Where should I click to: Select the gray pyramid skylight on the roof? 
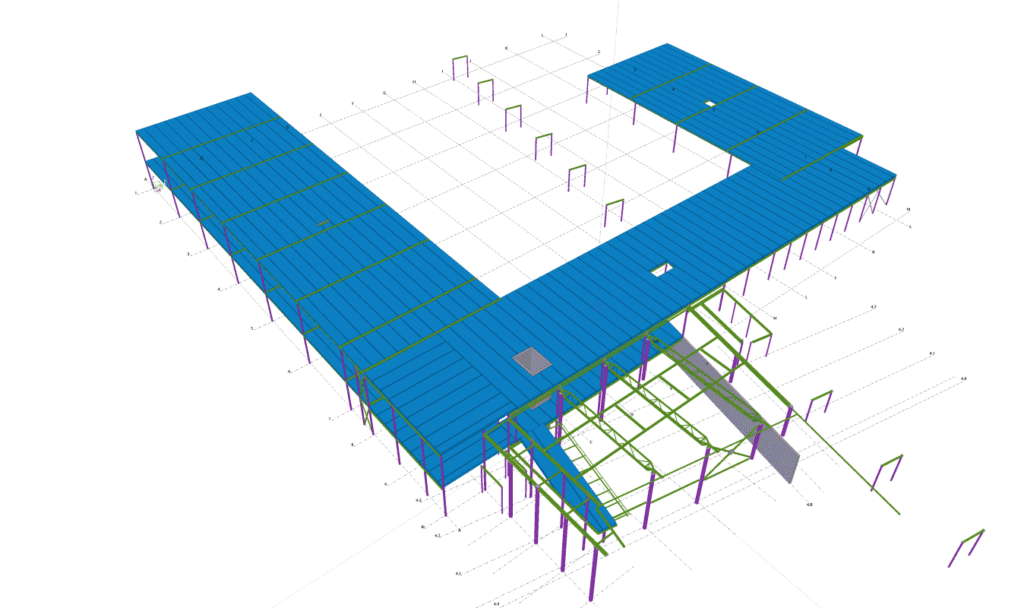532,361
